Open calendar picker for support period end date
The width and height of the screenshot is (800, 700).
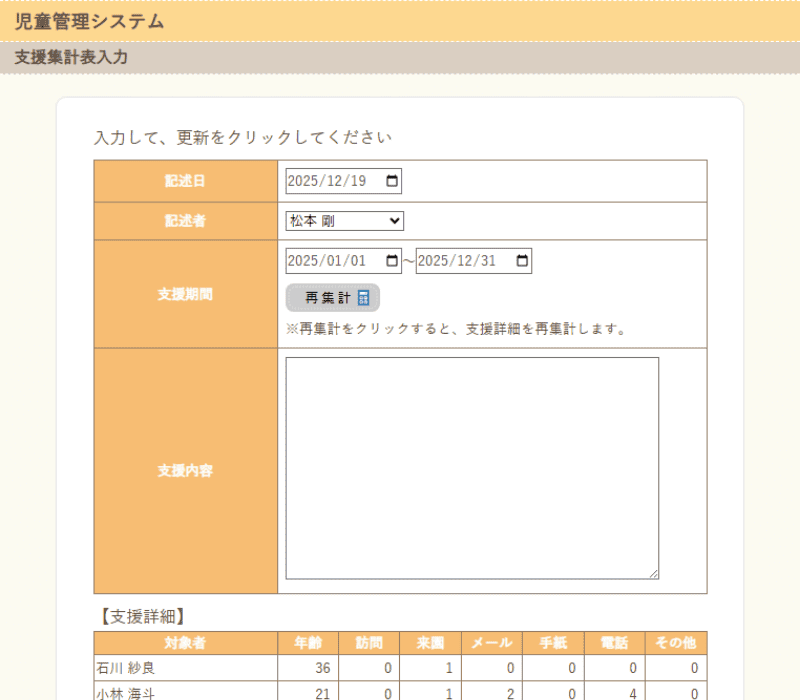coord(521,261)
